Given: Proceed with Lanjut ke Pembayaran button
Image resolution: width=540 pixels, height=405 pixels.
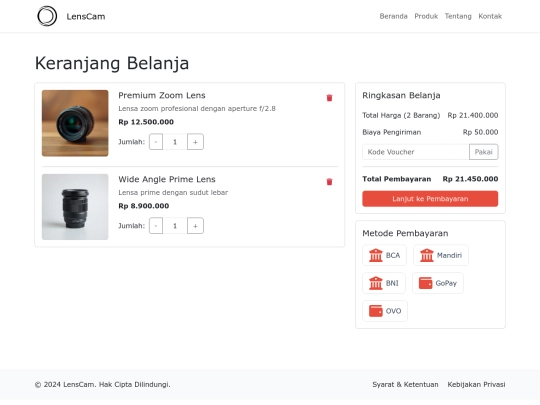Looking at the screenshot, I should [430, 199].
